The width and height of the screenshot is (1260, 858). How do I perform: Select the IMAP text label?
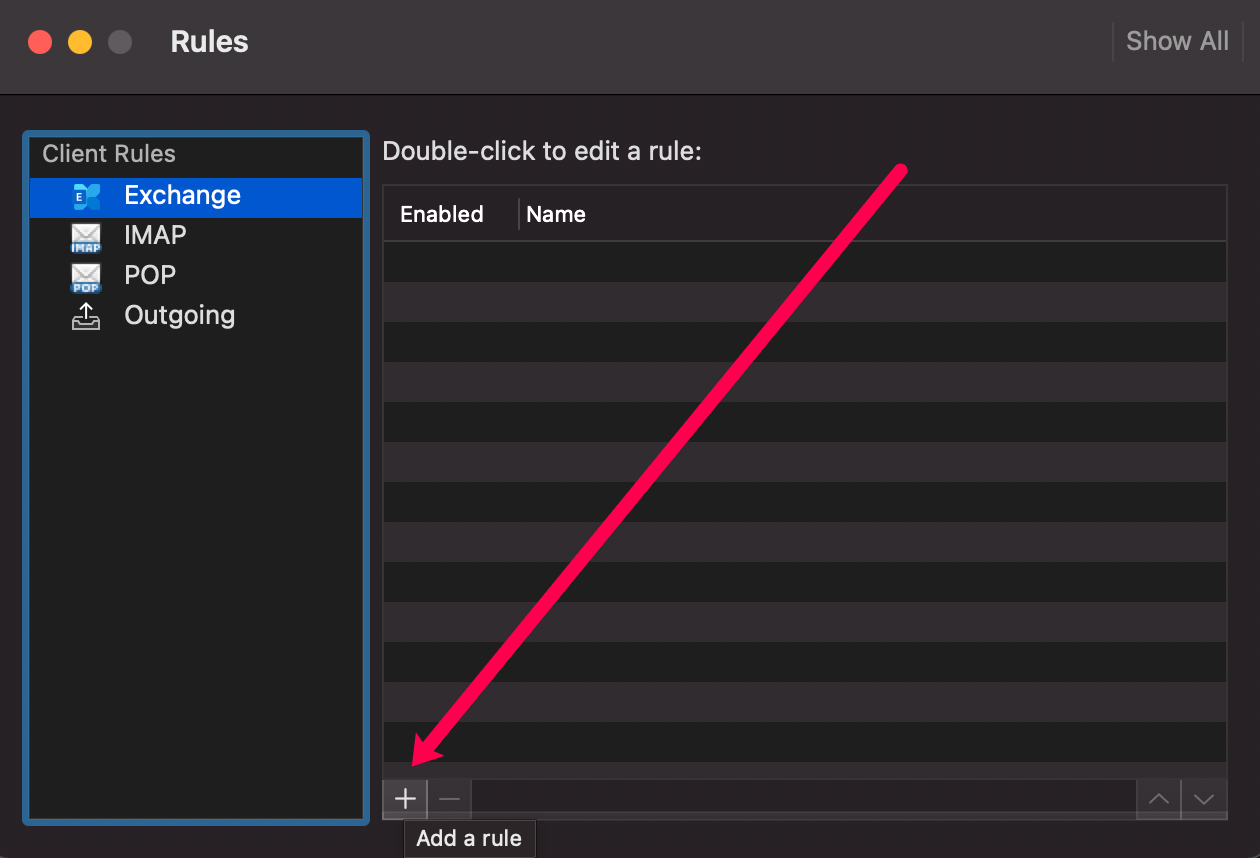pos(155,236)
